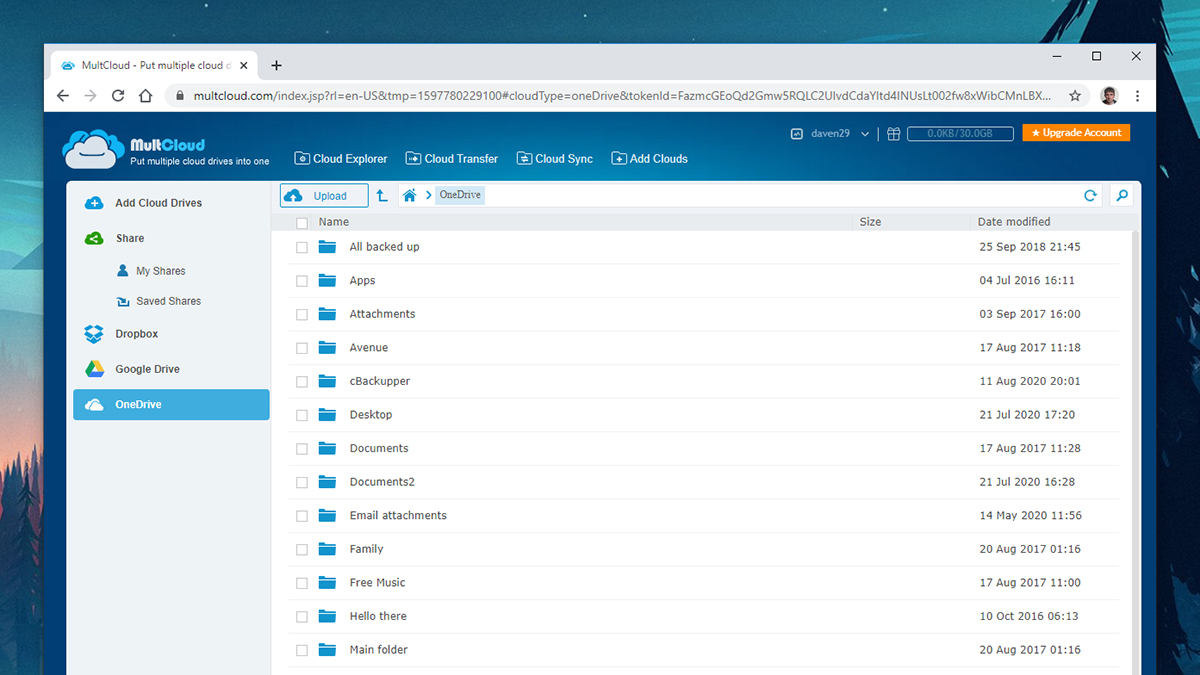The image size is (1200, 675).
Task: Click the folder icon for Family
Action: coord(327,549)
